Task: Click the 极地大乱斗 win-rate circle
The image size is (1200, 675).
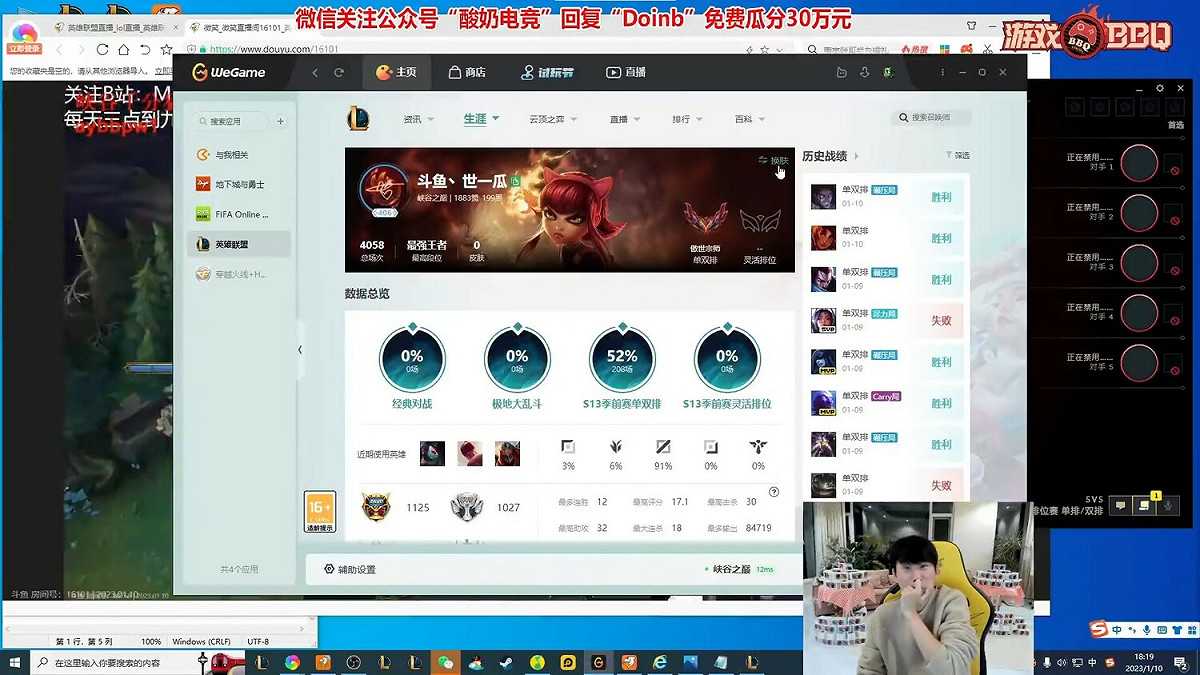Action: pos(517,359)
